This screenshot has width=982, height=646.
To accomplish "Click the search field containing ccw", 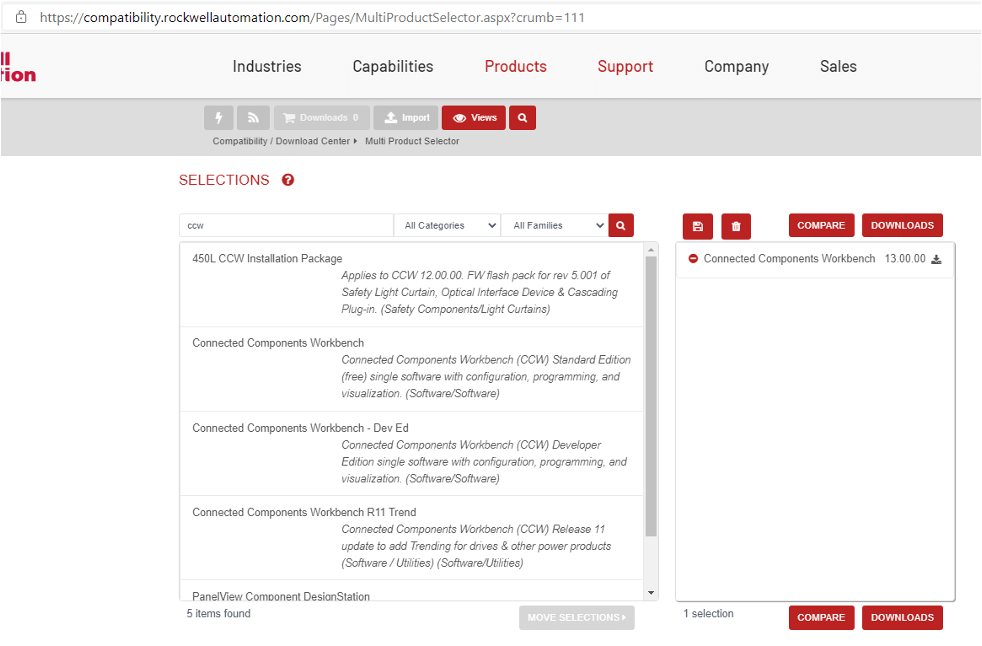I will click(287, 226).
